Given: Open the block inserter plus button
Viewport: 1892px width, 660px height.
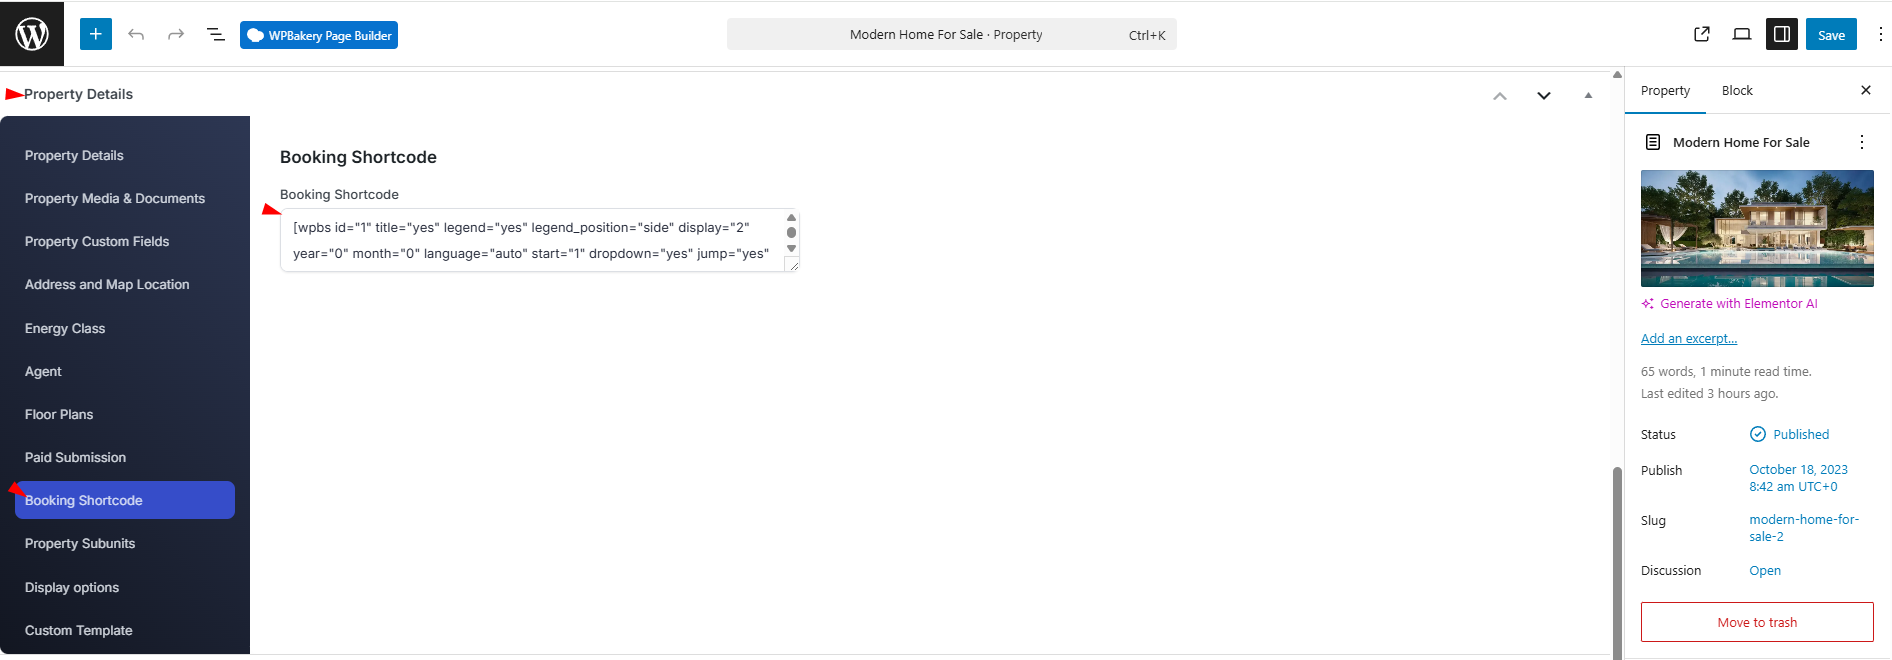Looking at the screenshot, I should pos(96,34).
